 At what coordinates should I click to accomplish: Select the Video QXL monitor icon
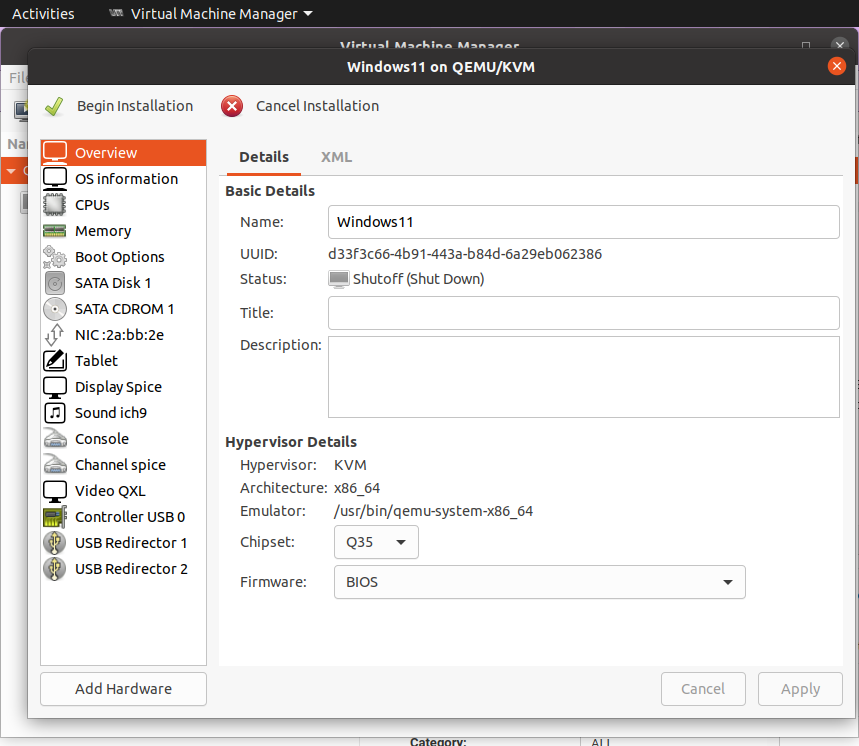55,491
